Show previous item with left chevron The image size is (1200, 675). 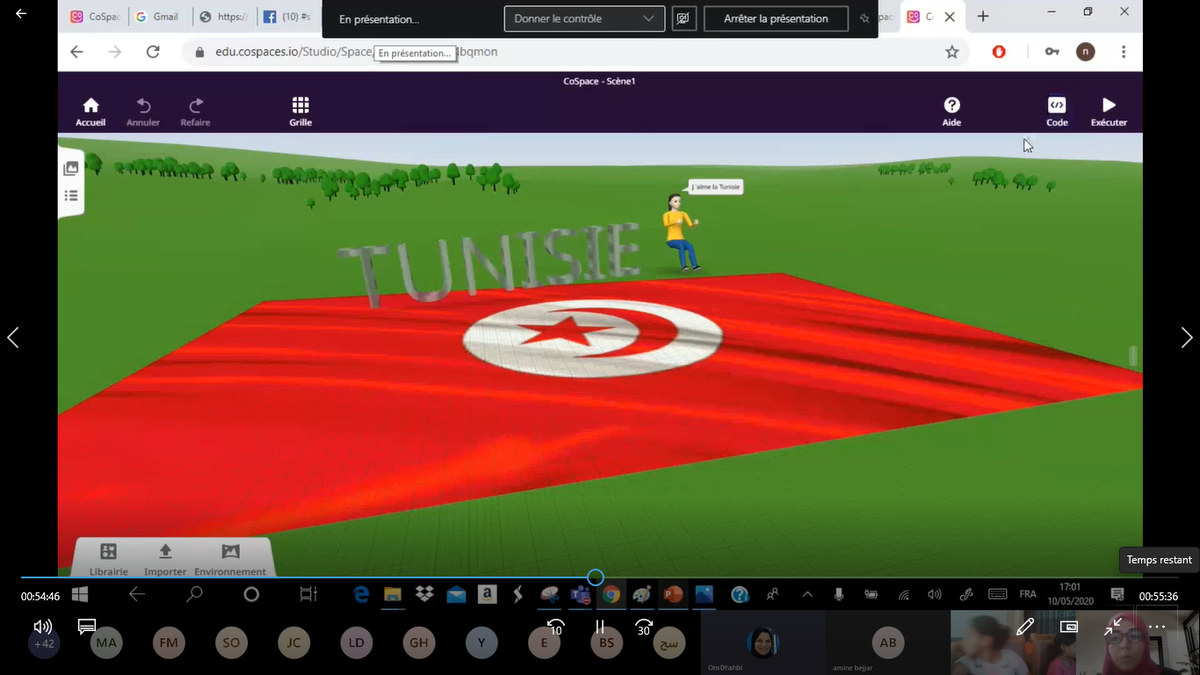coord(13,338)
